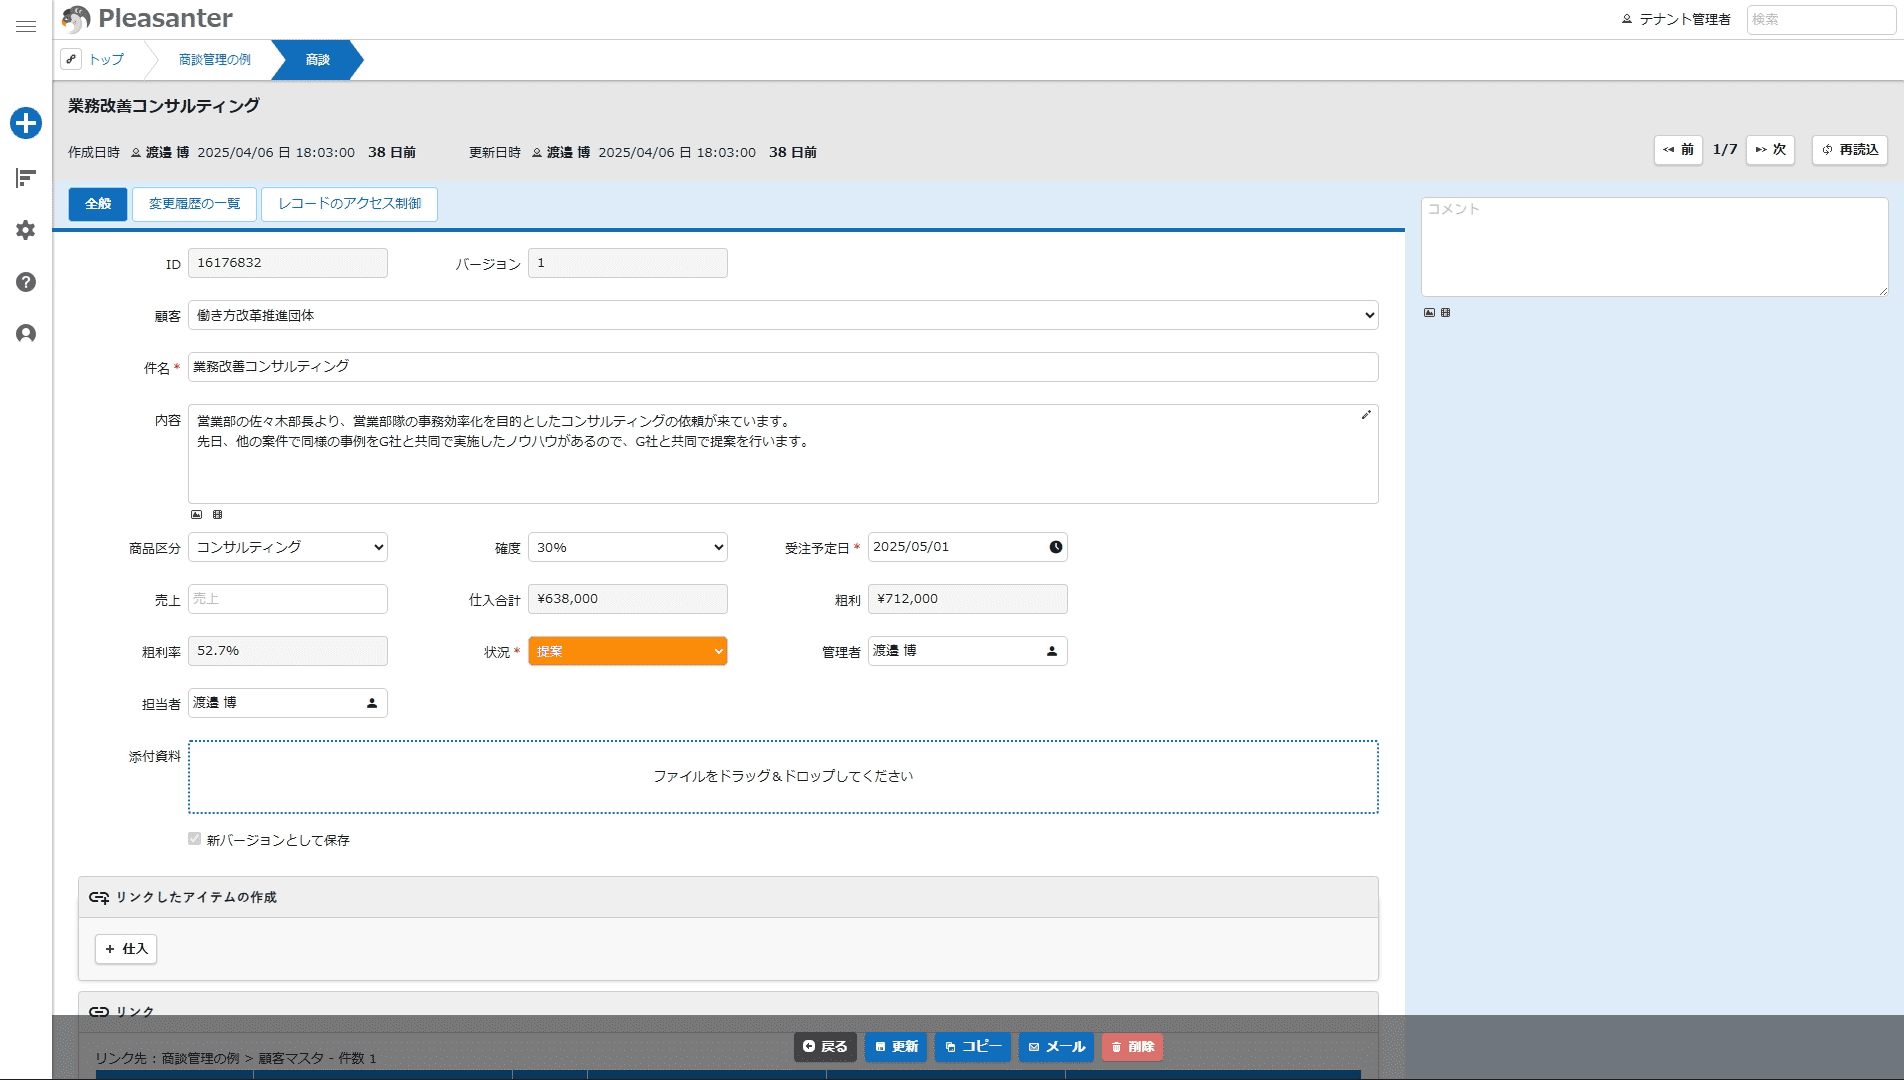
Task: Click the blue plus create-new icon
Action: [26, 123]
